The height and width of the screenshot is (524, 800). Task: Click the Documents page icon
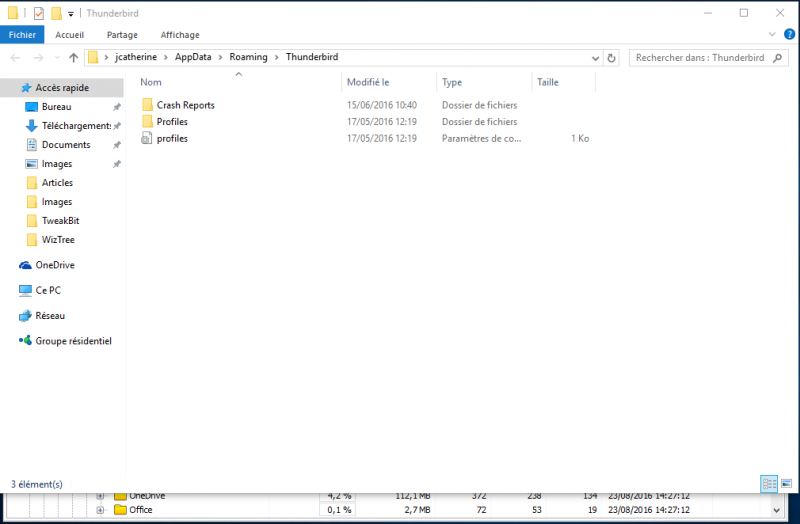click(32, 145)
